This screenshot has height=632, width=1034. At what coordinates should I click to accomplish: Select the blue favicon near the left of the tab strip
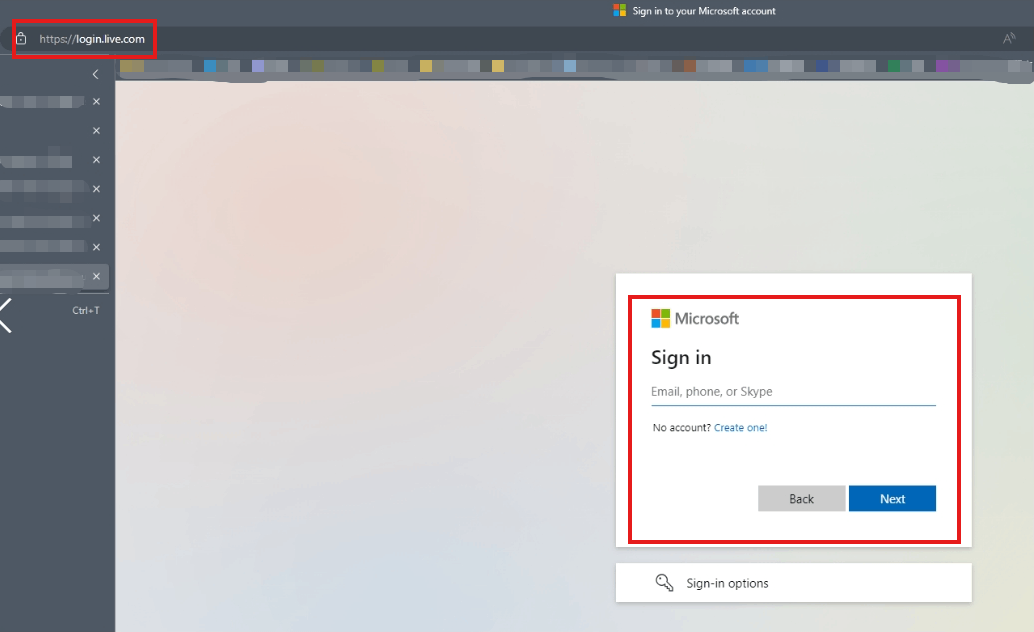pos(210,65)
